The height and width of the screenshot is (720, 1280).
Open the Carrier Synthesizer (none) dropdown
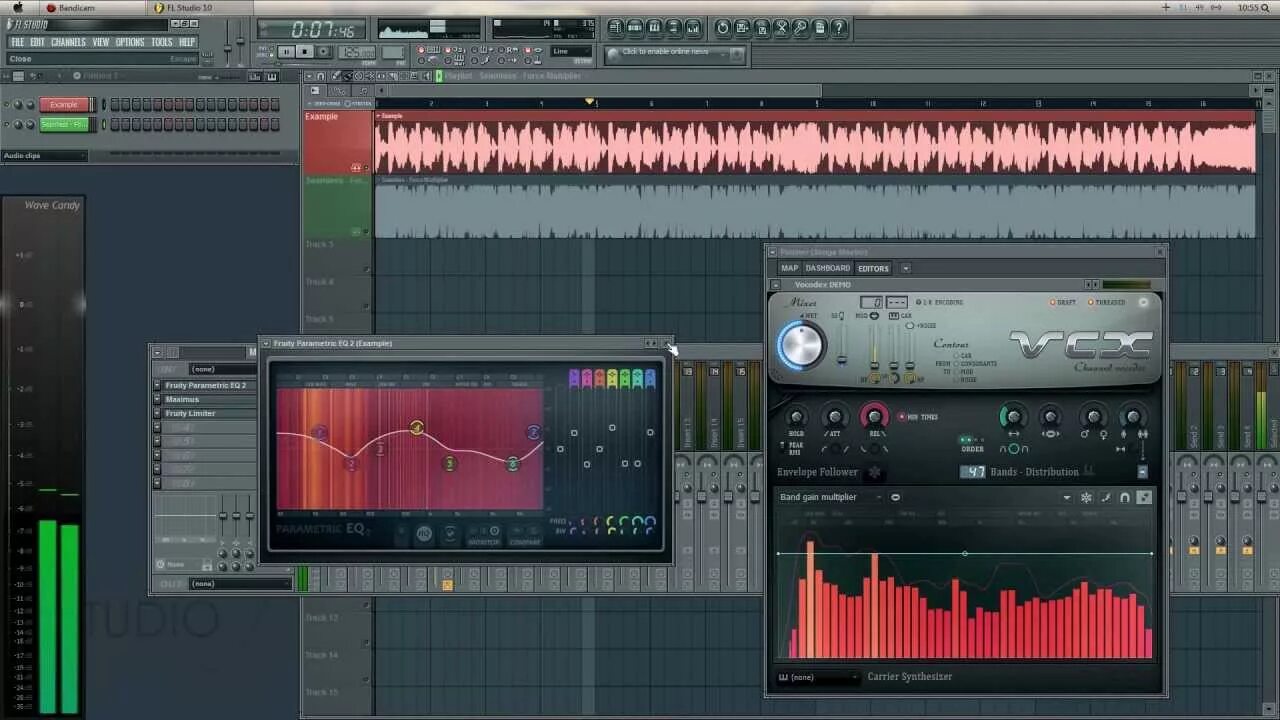click(819, 677)
